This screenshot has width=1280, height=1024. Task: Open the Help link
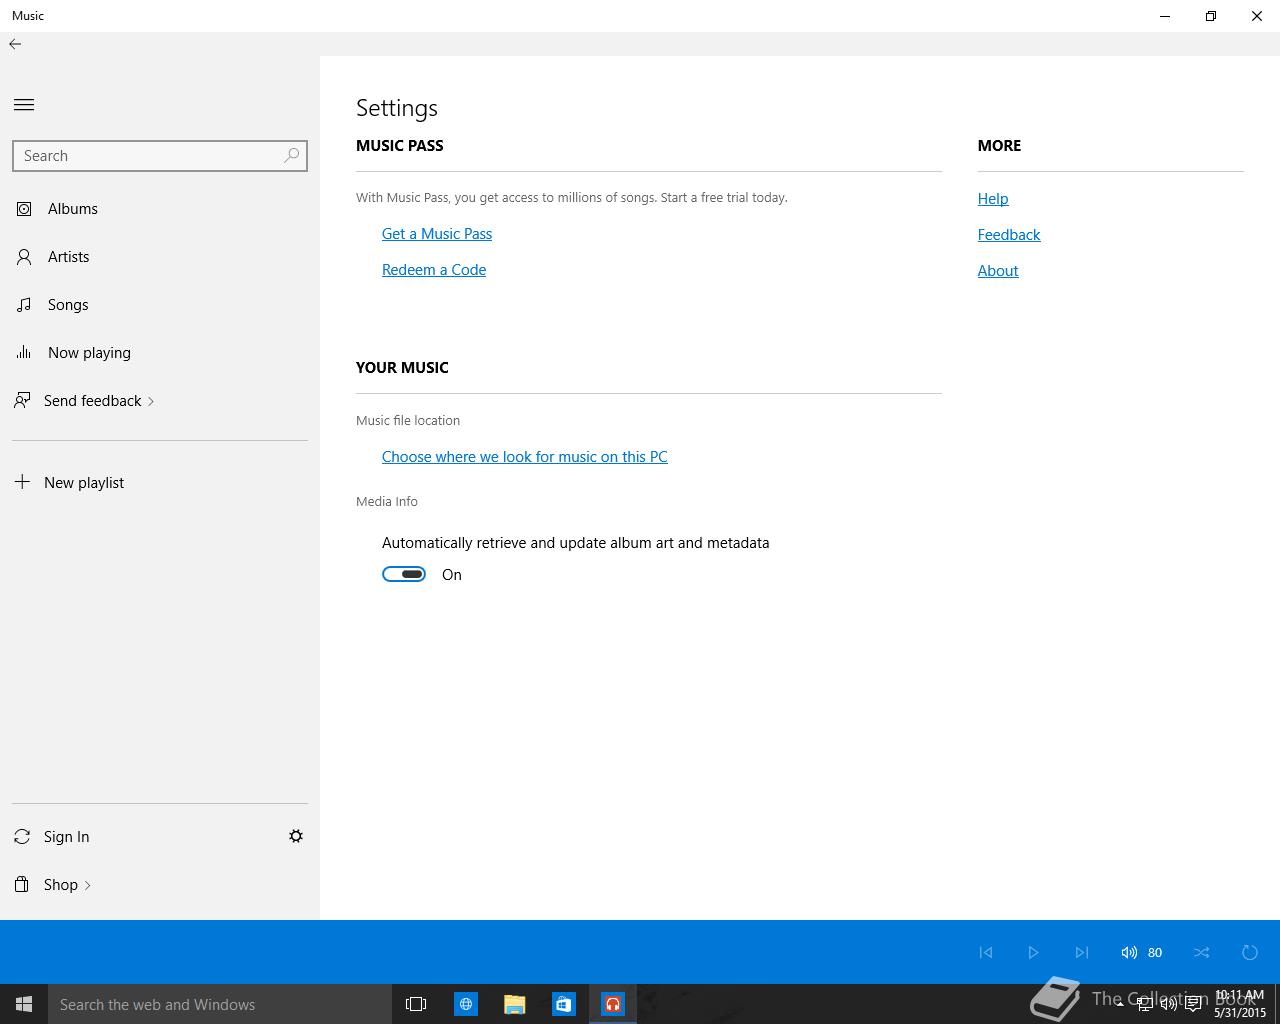[x=993, y=199]
